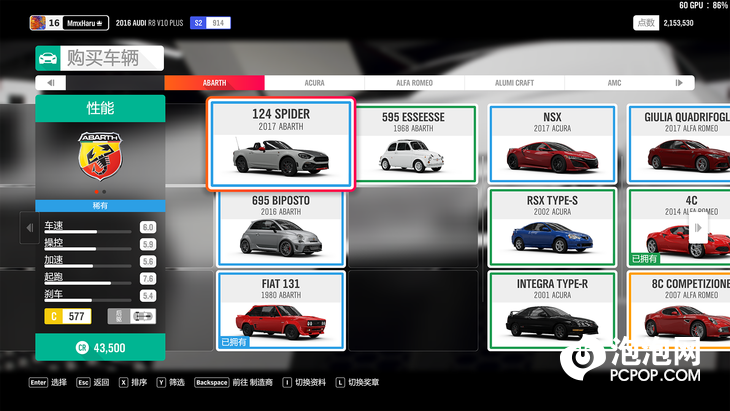Choose the 695 Biposto 2016 Abarth card
The height and width of the screenshot is (411, 730).
point(281,228)
